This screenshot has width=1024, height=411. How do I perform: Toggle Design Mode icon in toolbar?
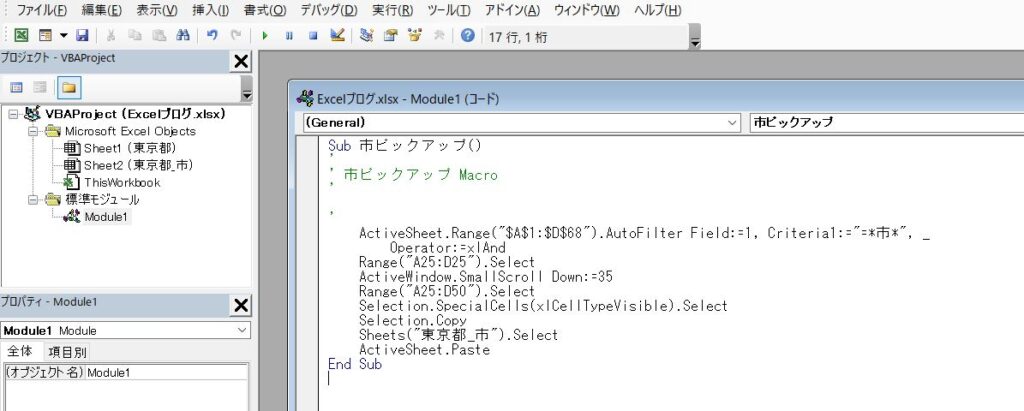pos(338,35)
